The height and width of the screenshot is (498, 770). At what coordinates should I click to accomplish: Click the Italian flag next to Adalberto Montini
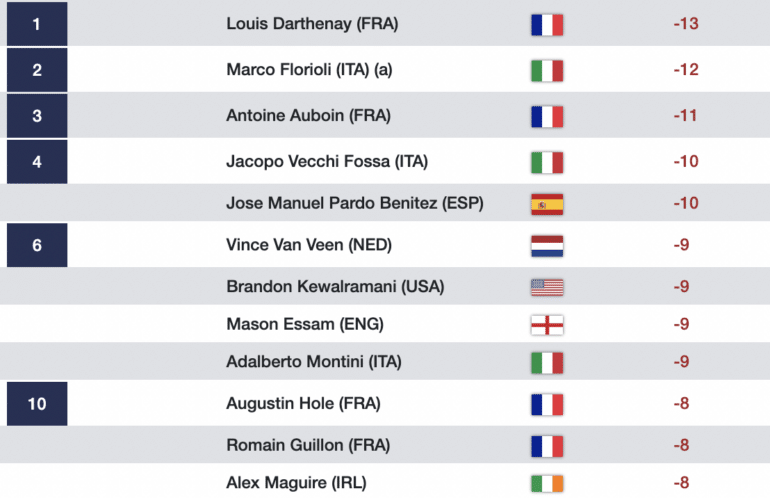coord(547,362)
